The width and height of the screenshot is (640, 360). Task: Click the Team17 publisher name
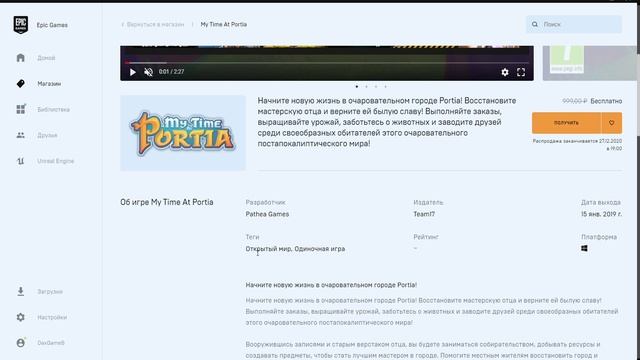pyautogui.click(x=424, y=214)
